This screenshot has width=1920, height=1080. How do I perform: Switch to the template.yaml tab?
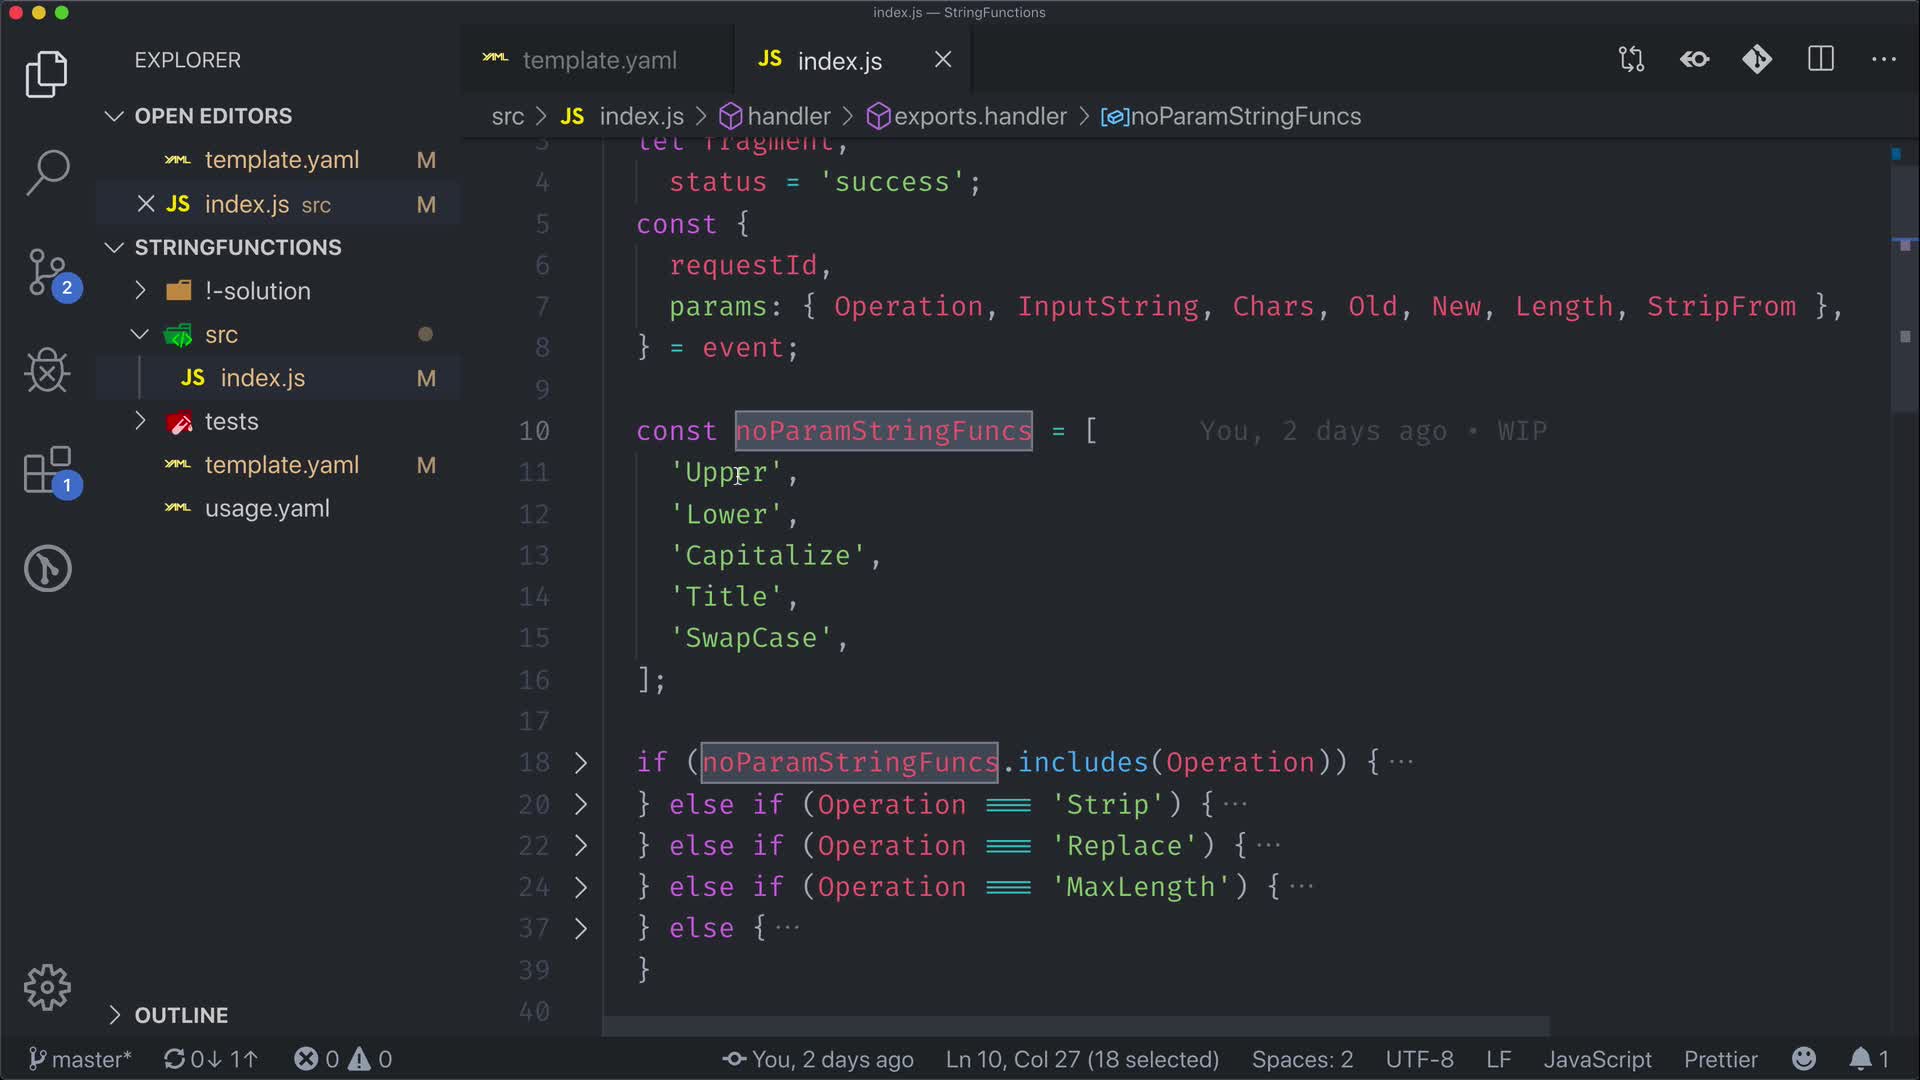point(598,60)
